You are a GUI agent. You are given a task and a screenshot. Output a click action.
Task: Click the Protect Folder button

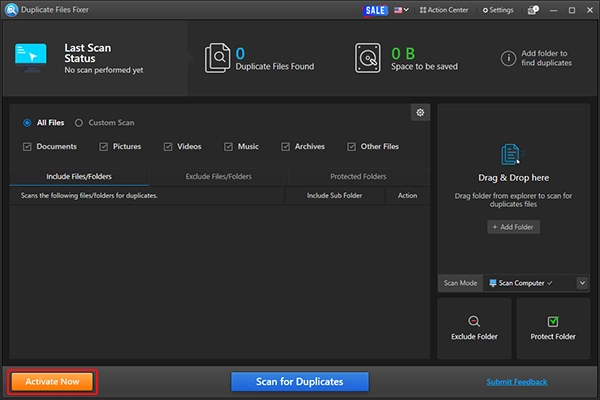point(553,328)
